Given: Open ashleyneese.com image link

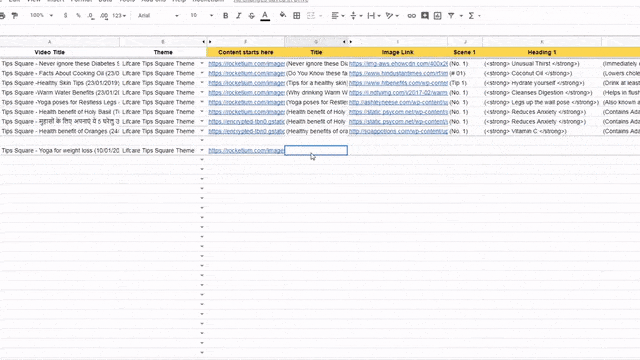Looking at the screenshot, I should pyautogui.click(x=398, y=102).
